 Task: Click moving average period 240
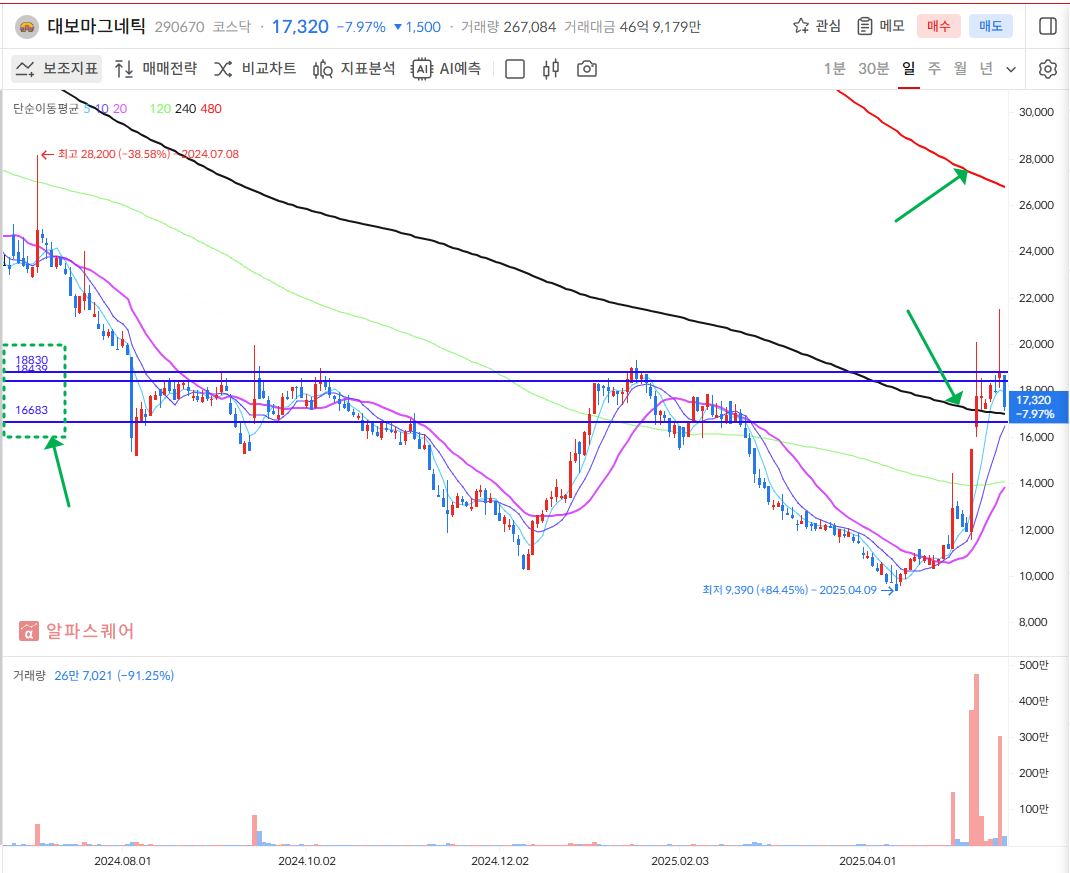[x=186, y=109]
